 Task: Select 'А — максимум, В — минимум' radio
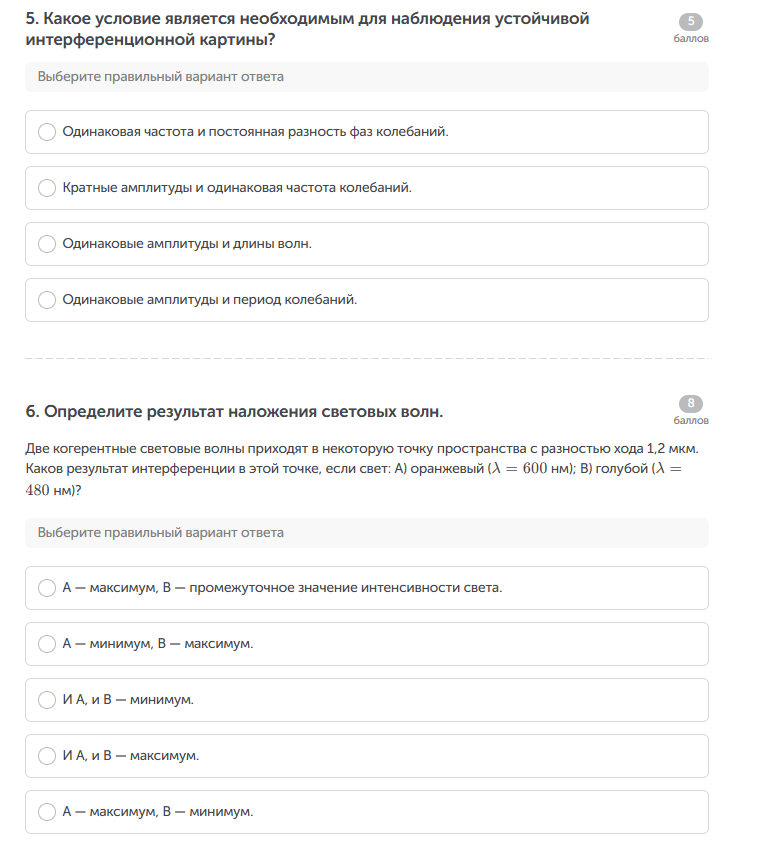(x=47, y=812)
